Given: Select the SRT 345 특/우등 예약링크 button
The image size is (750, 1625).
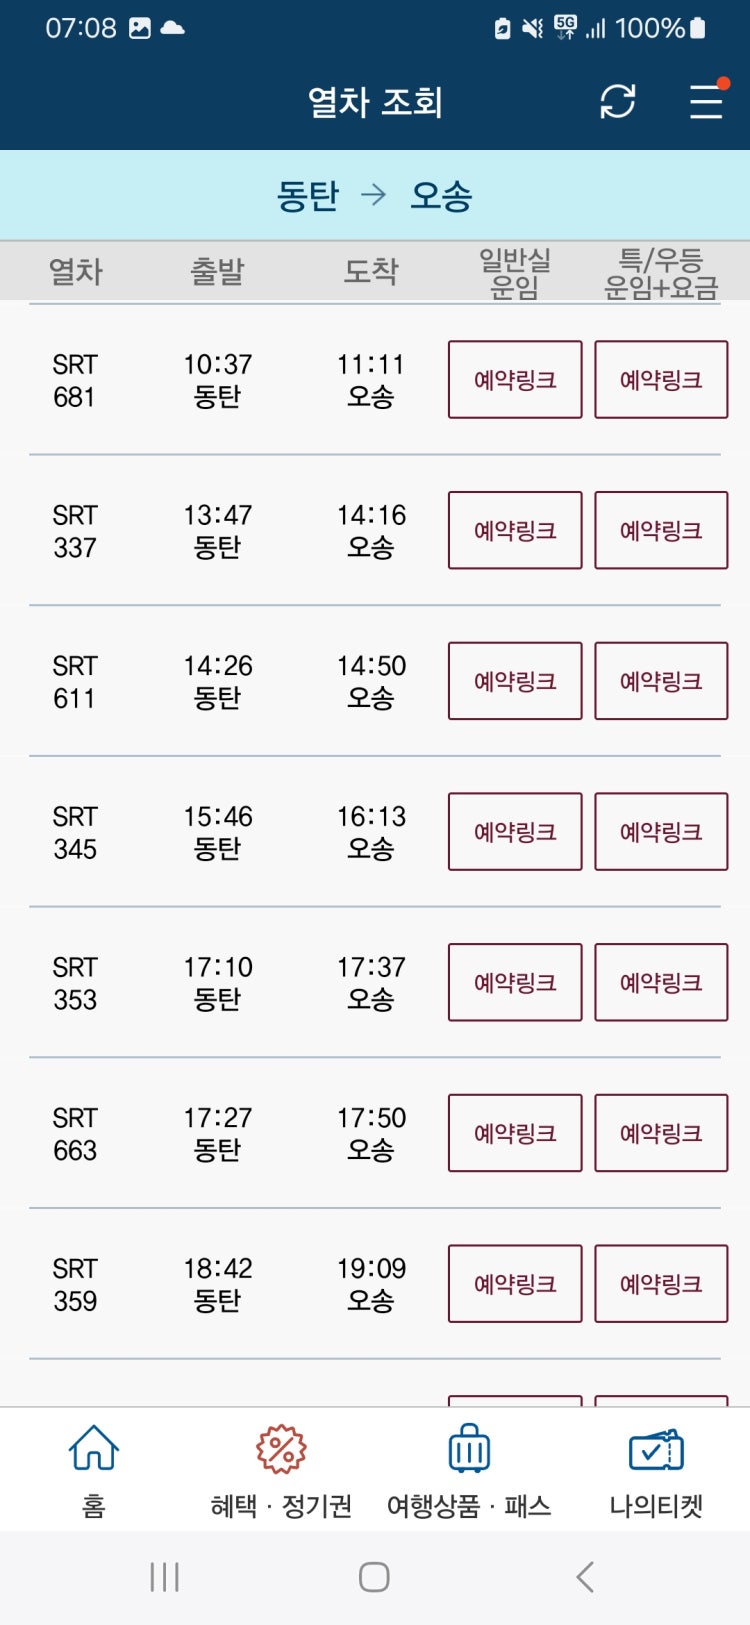Looking at the screenshot, I should click(x=661, y=832).
